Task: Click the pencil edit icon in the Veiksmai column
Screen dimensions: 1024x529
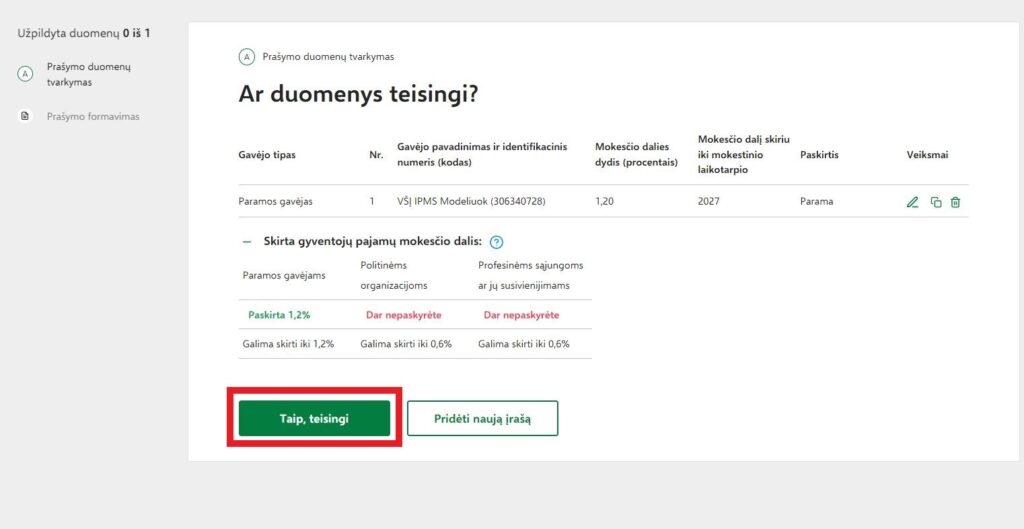Action: point(912,202)
